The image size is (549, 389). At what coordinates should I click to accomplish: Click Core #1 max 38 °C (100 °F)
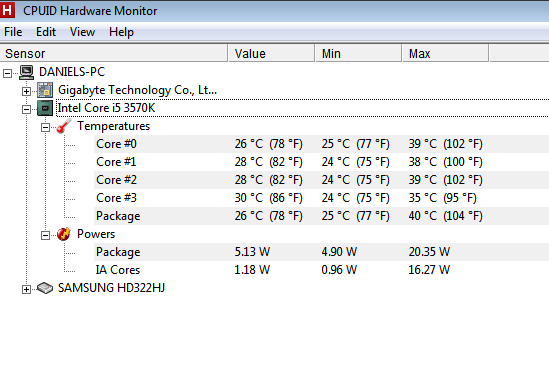click(445, 162)
